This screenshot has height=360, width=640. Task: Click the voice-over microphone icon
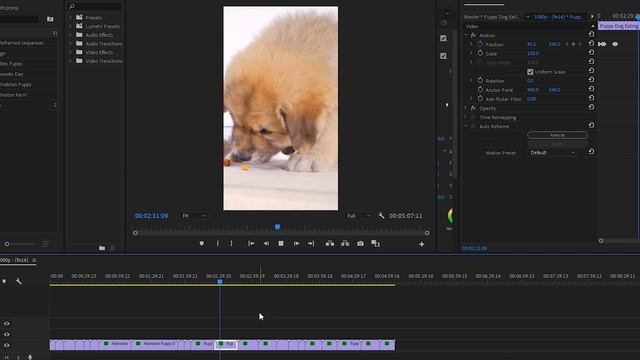tap(30, 357)
